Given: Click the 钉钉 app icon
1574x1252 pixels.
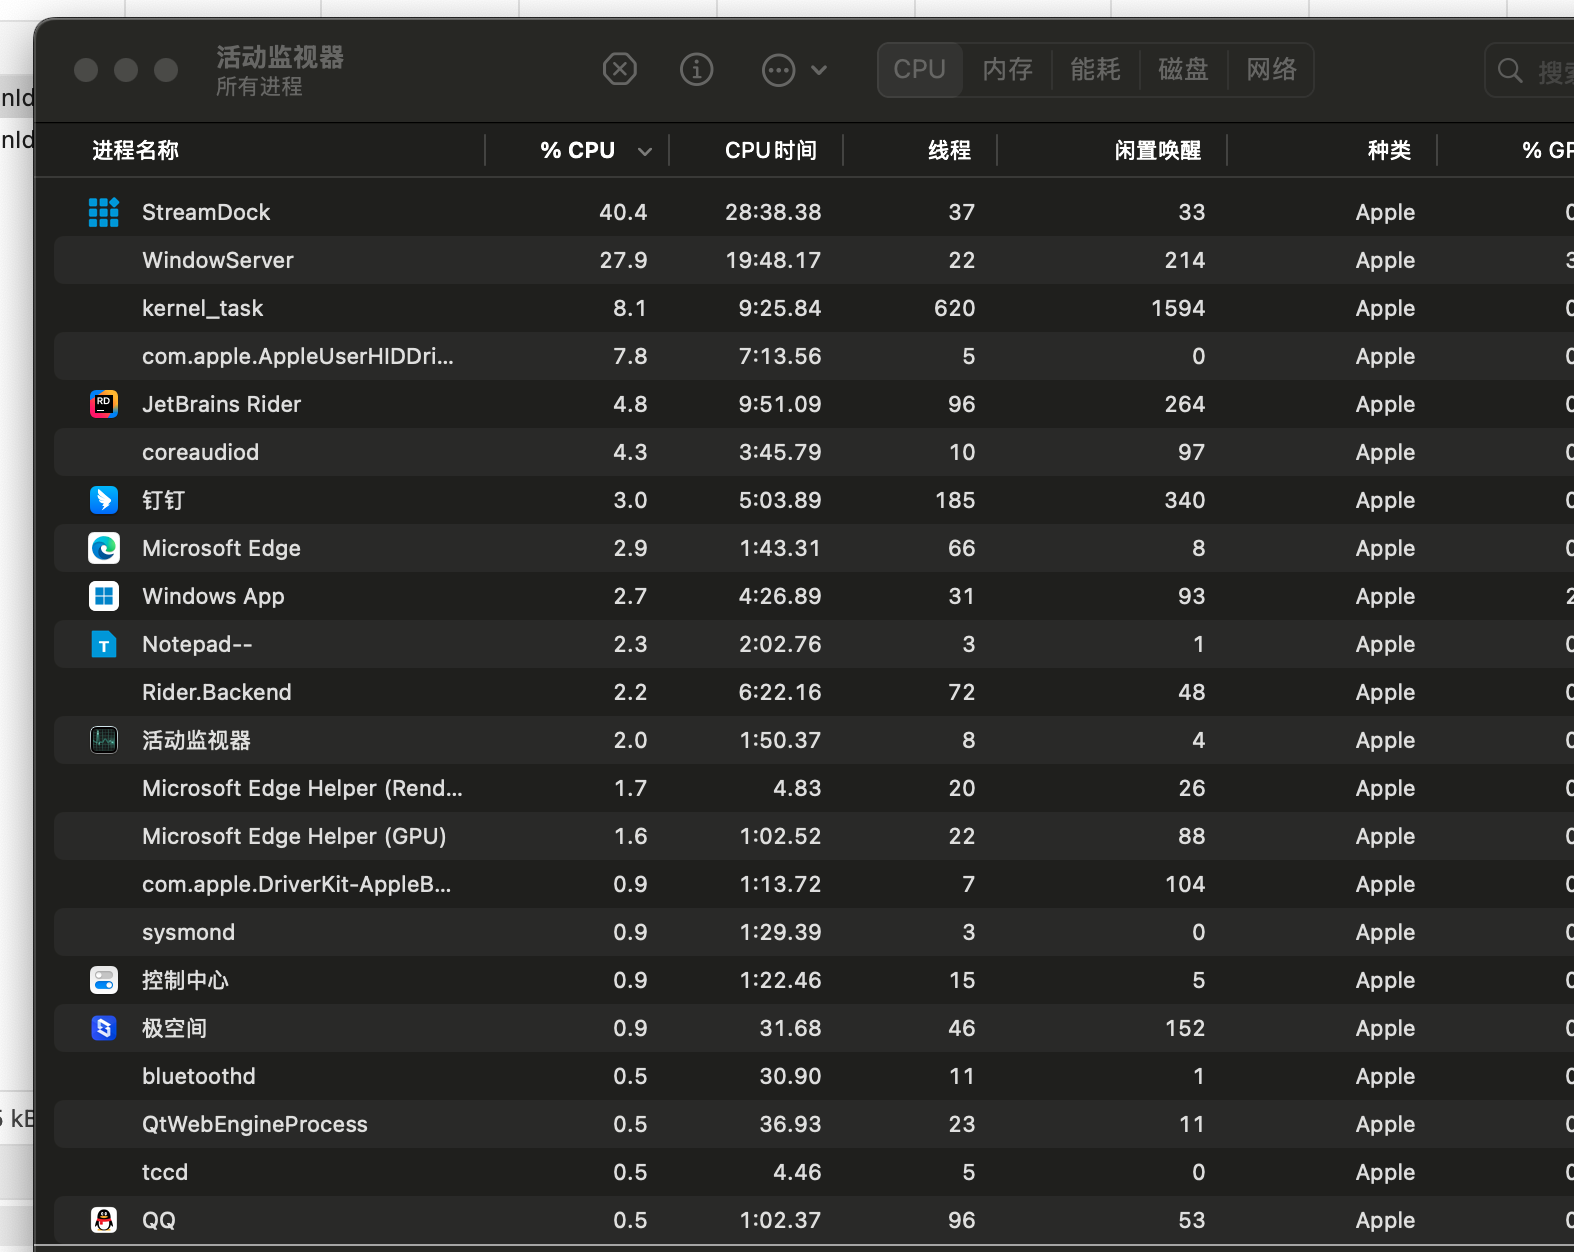Looking at the screenshot, I should click(x=104, y=500).
